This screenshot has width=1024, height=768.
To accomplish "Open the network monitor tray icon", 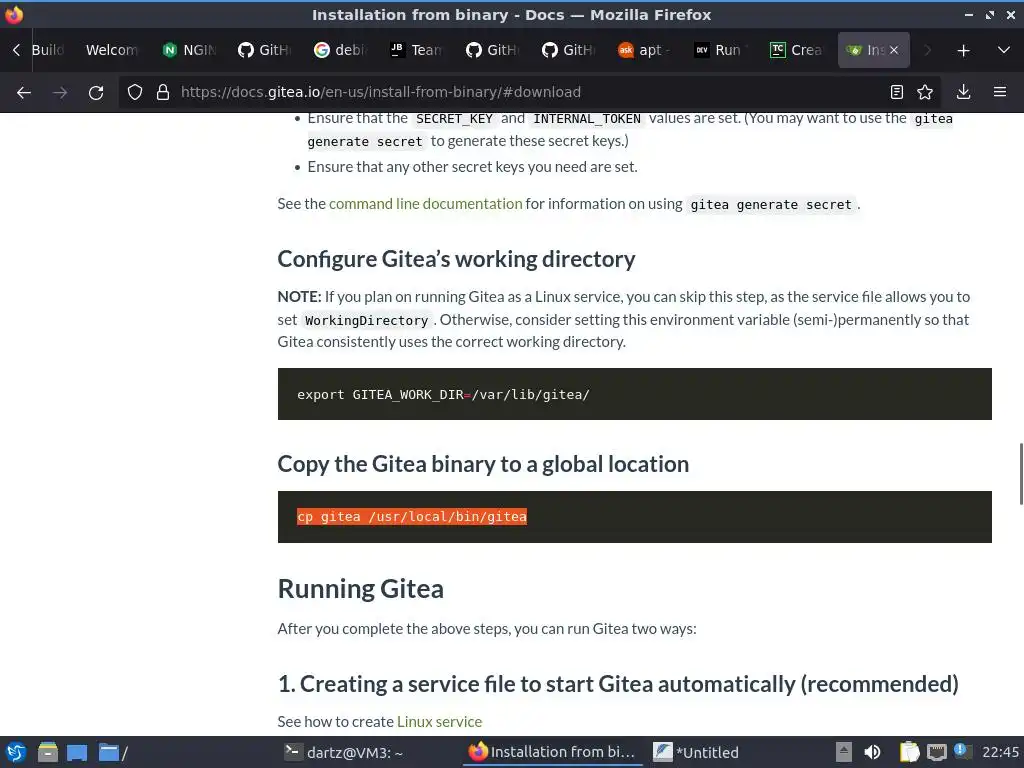I will tap(936, 752).
